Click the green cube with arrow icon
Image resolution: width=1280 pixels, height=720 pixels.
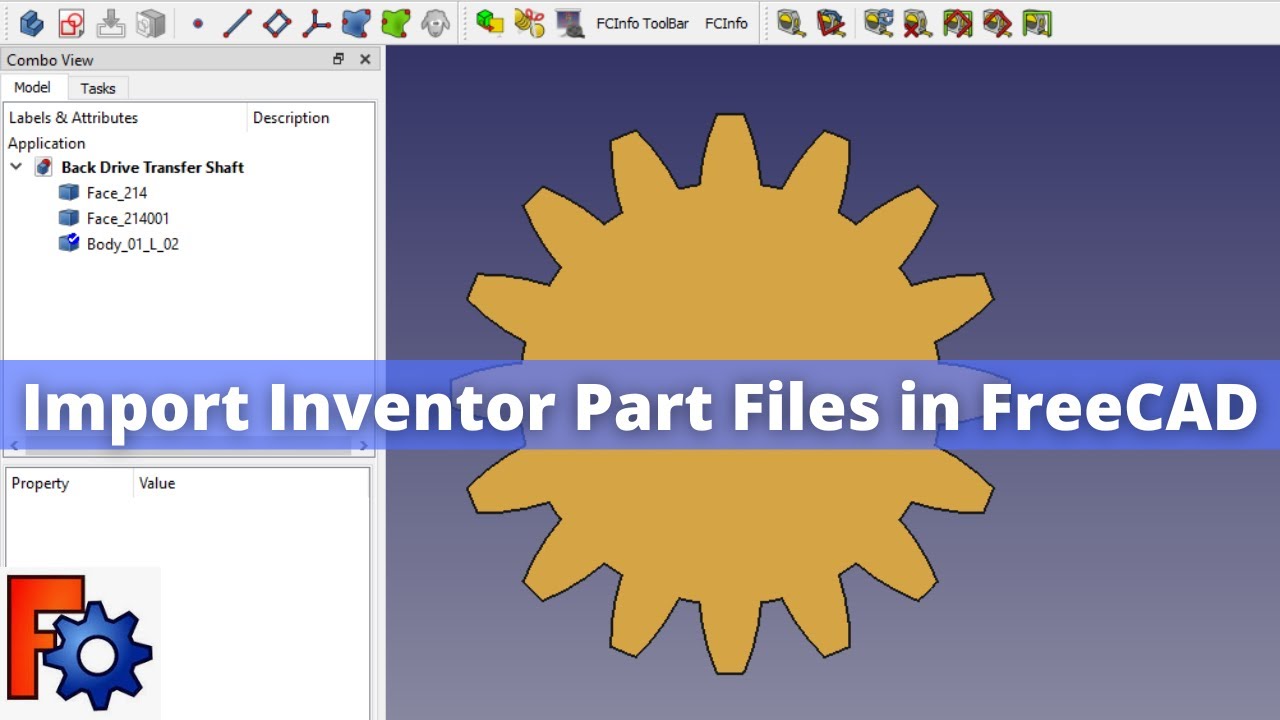pyautogui.click(x=490, y=22)
